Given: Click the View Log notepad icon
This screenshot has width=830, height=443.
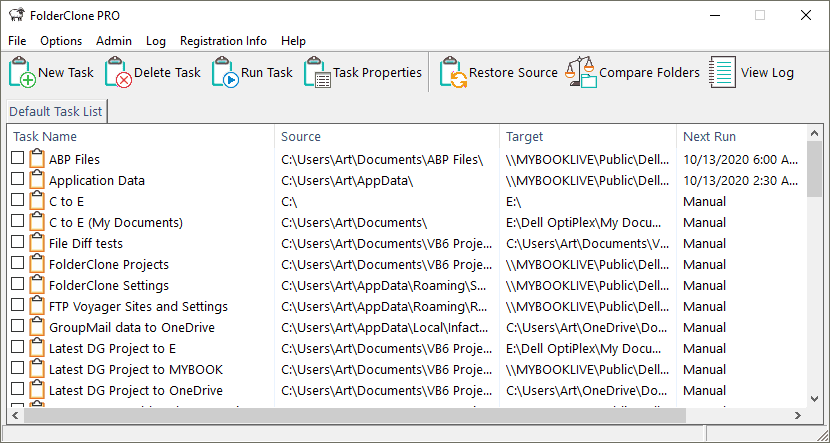Looking at the screenshot, I should [723, 72].
